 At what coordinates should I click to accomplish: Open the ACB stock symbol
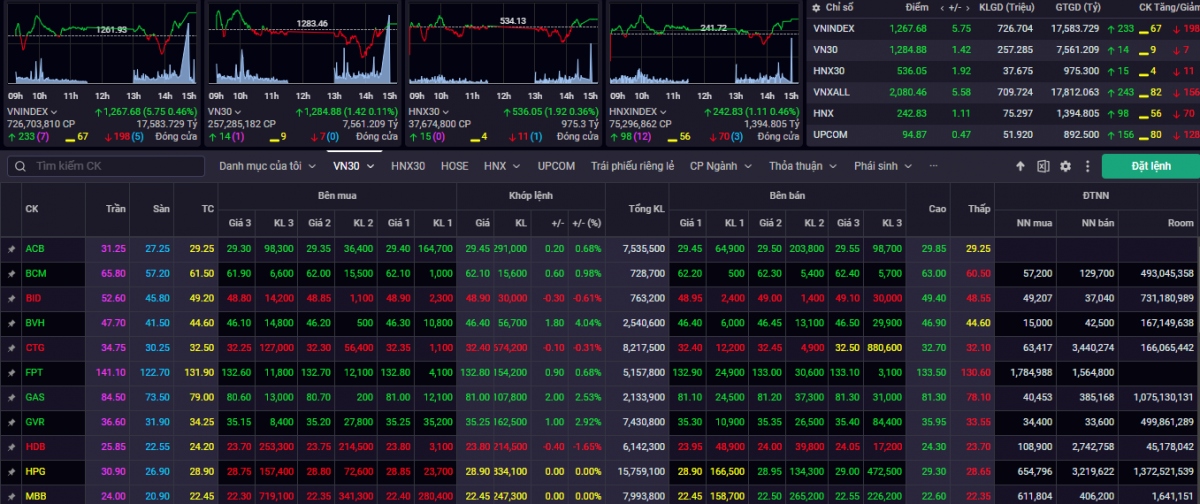35,248
